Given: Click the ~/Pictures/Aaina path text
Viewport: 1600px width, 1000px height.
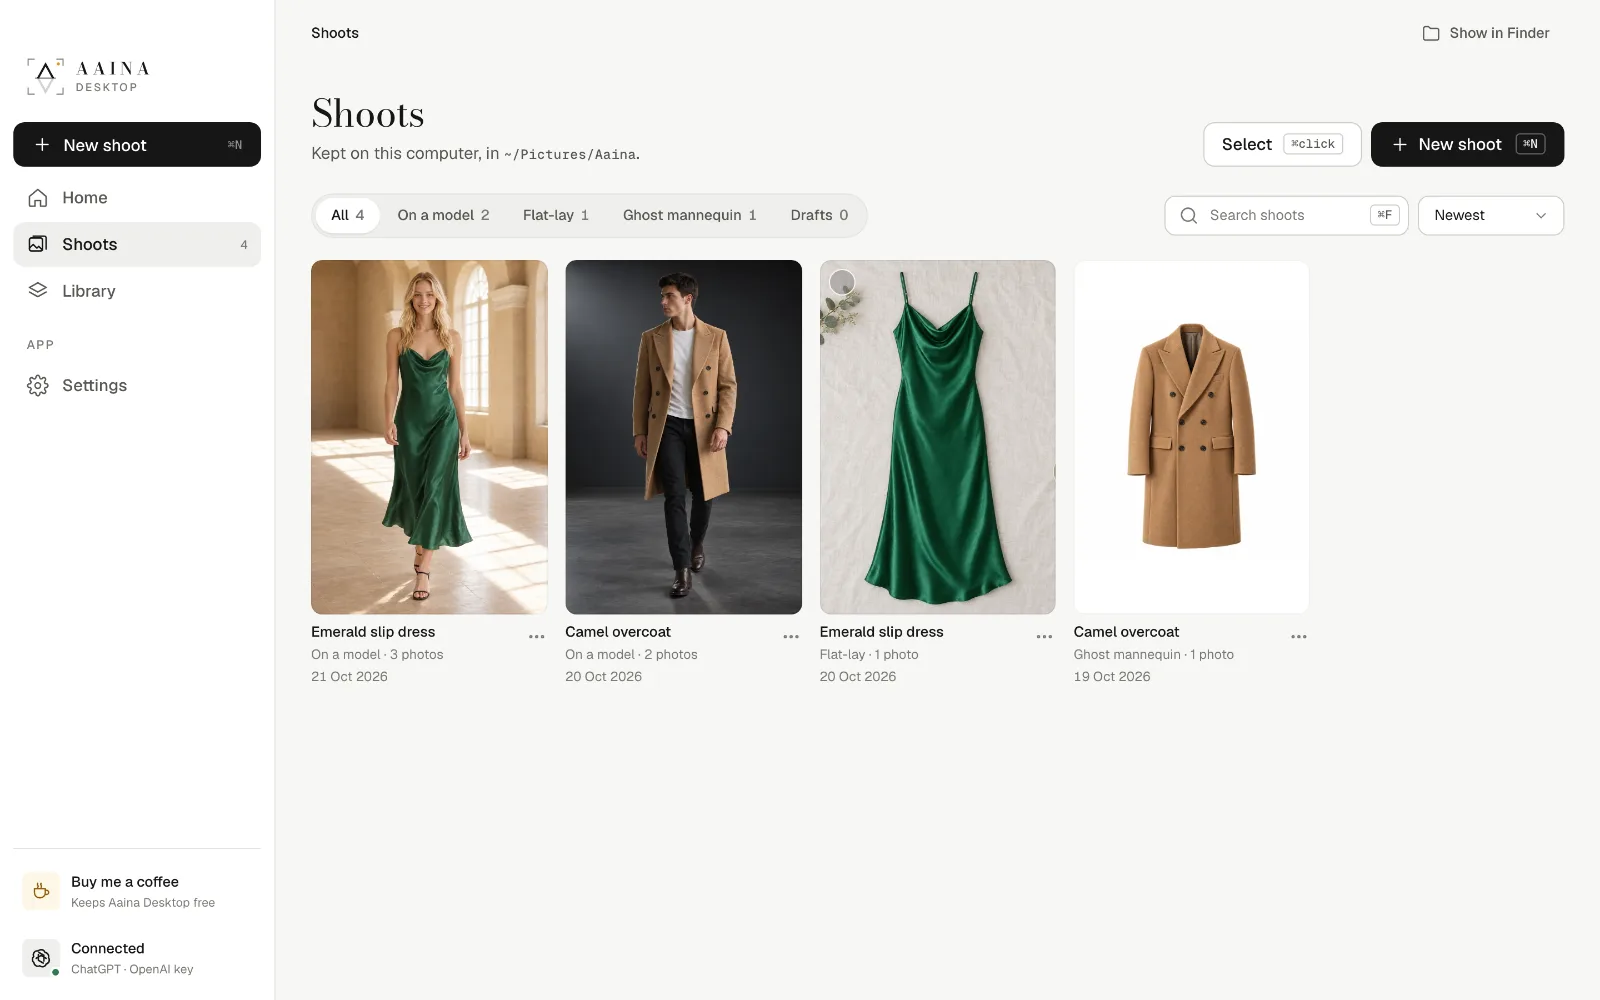Looking at the screenshot, I should (x=570, y=155).
